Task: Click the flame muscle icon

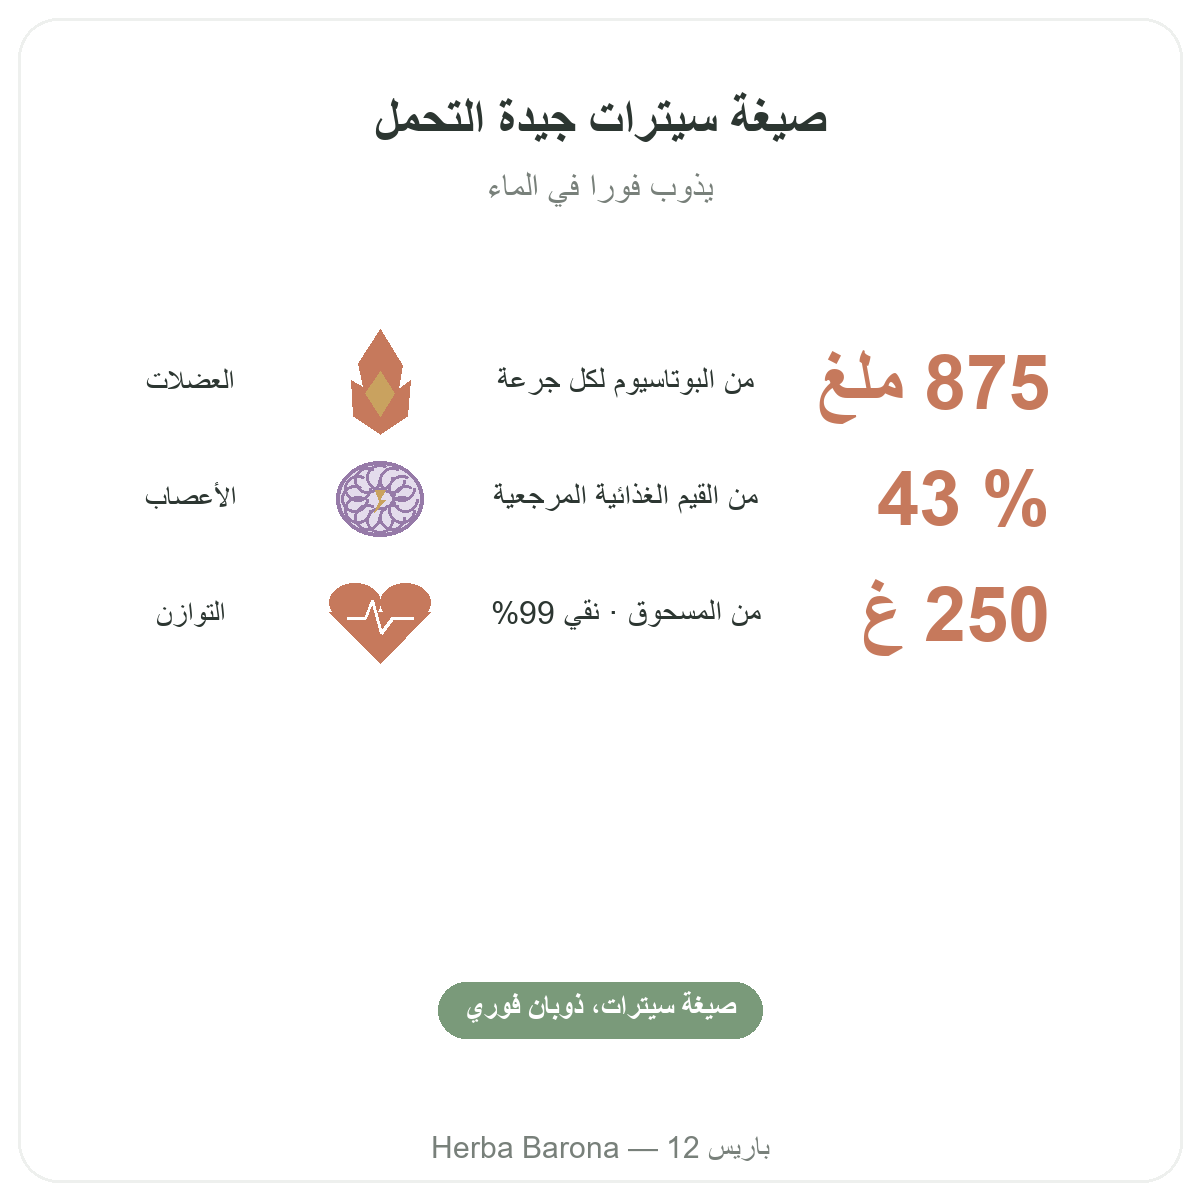Action: (x=381, y=381)
